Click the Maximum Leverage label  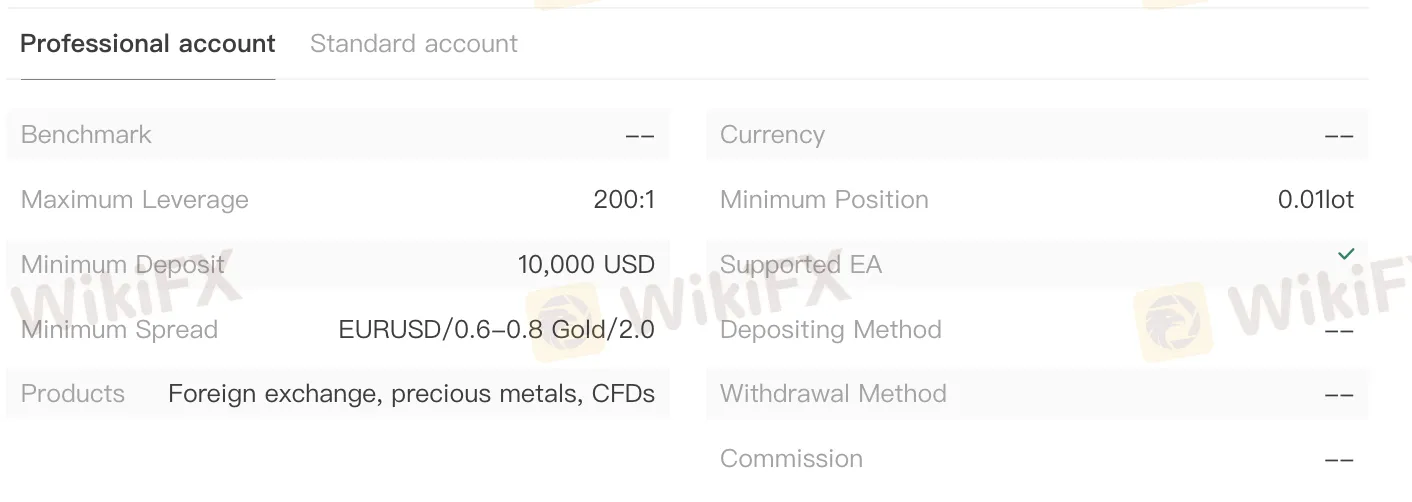pyautogui.click(x=135, y=200)
